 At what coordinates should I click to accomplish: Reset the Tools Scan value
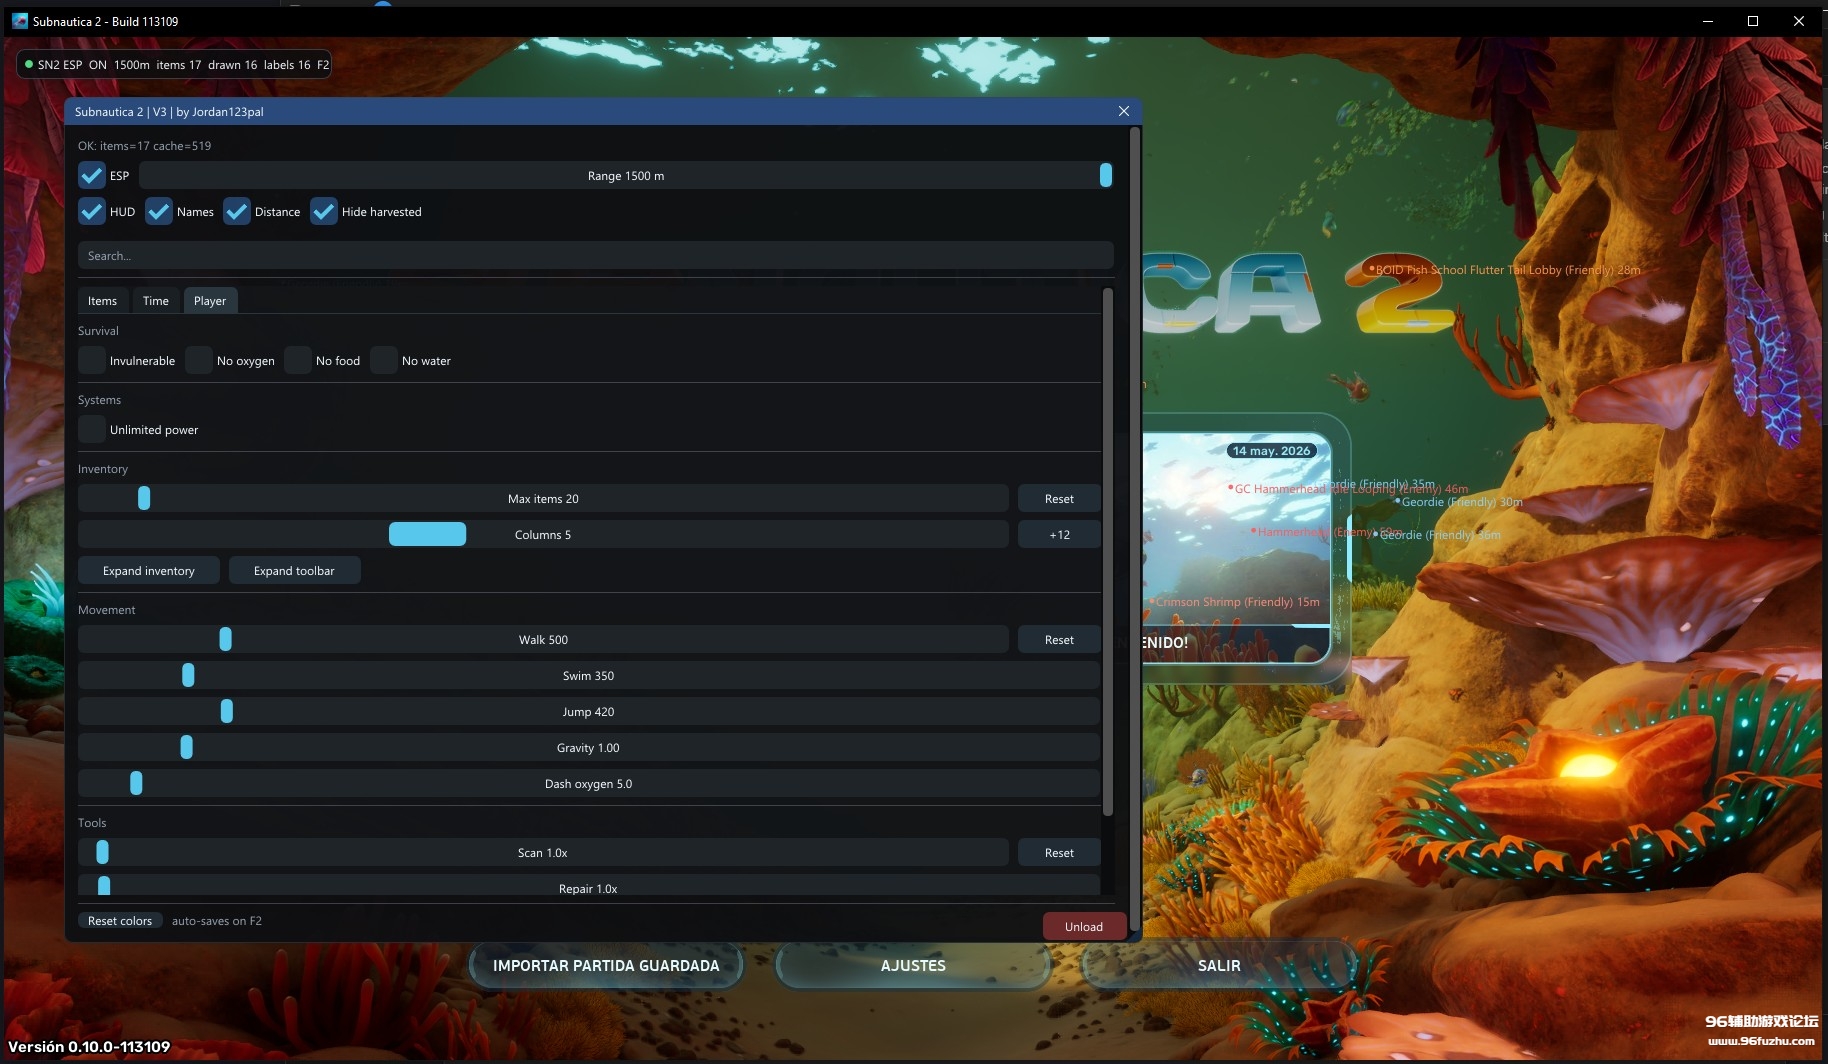[x=1059, y=853]
